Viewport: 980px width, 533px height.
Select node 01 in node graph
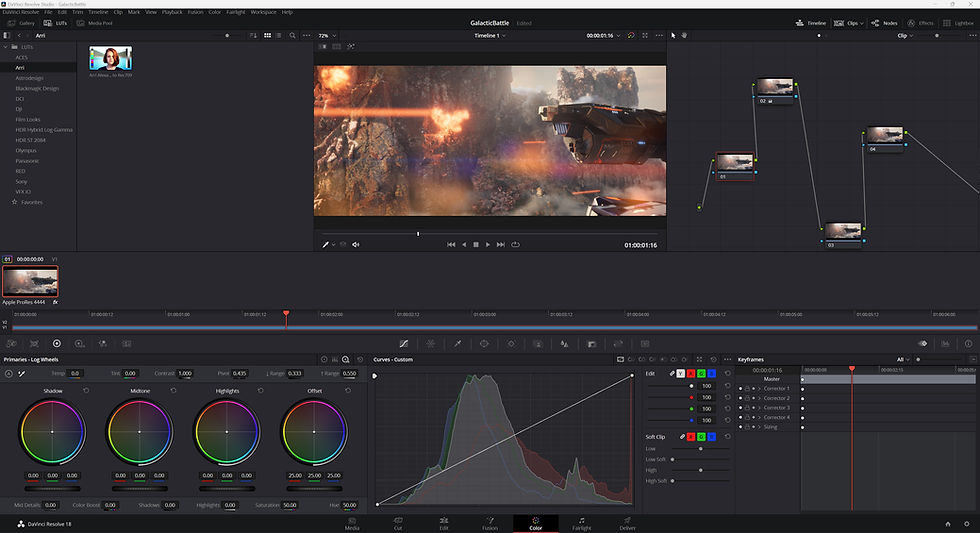[734, 166]
